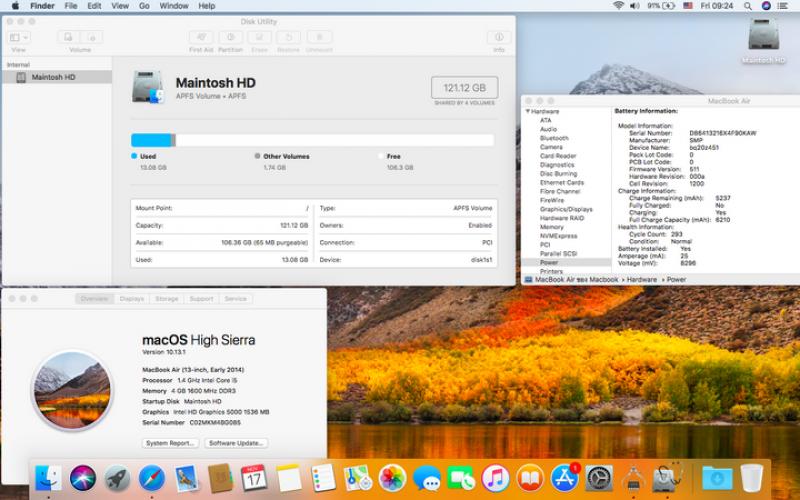Open App Store icon with badge
The height and width of the screenshot is (500, 800).
564,479
